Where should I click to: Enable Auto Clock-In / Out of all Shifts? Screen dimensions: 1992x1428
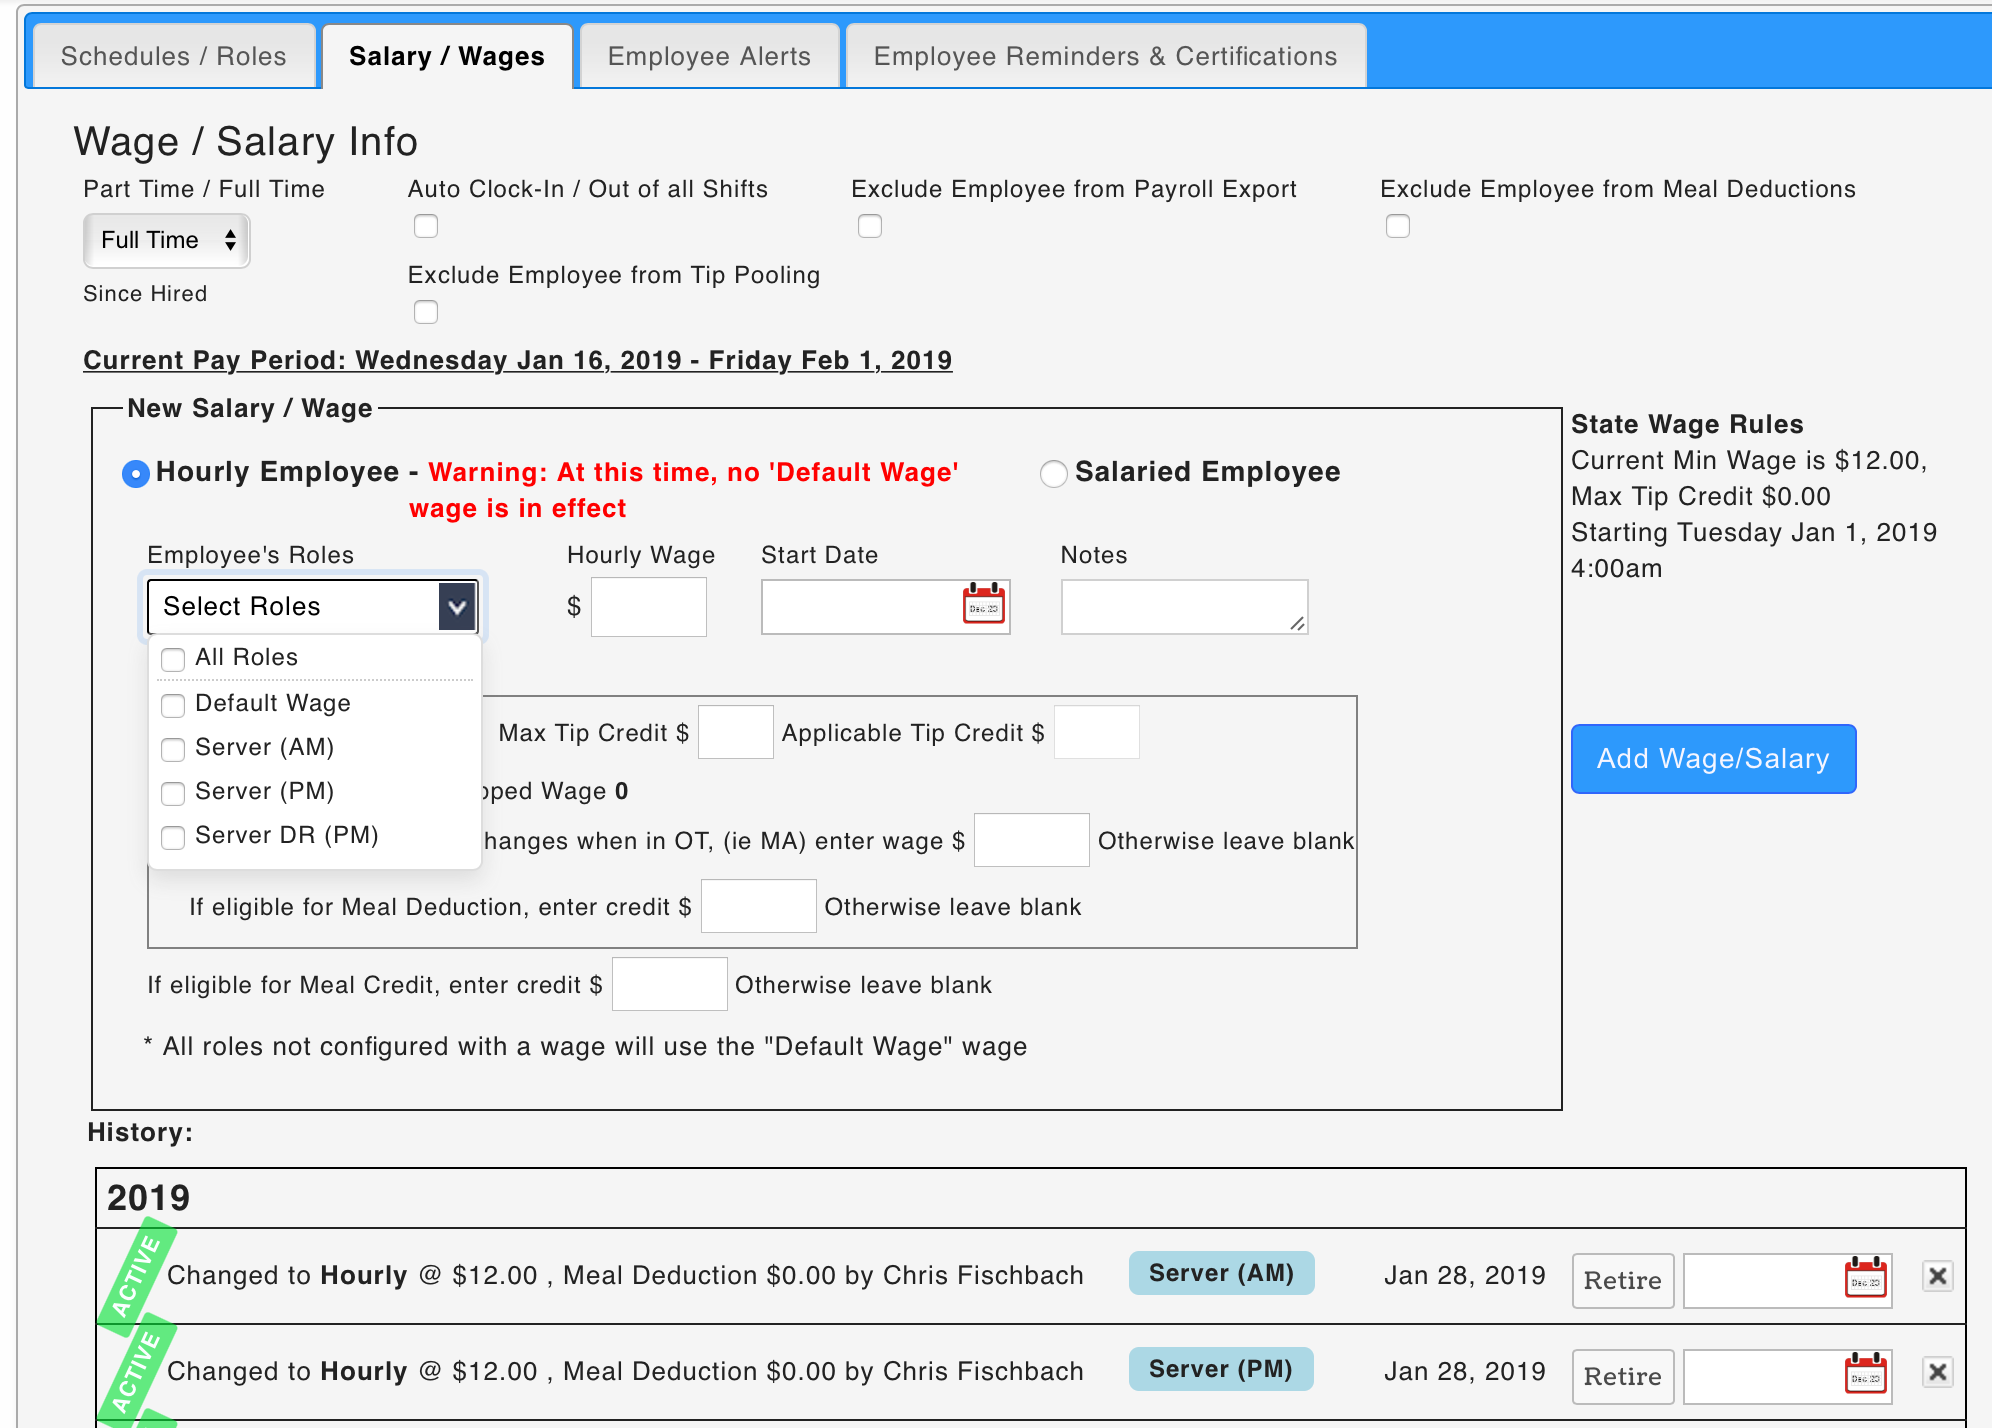tap(426, 226)
